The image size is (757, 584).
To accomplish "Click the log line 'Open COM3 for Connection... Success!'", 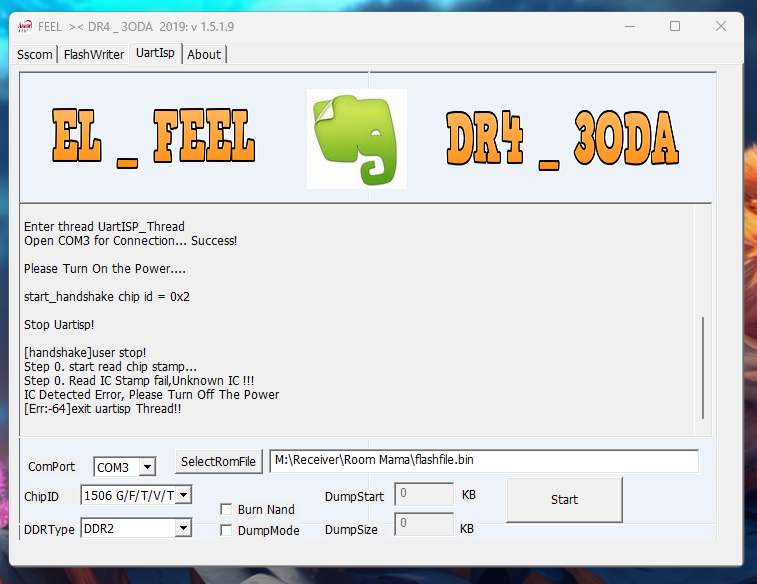I will pos(130,241).
